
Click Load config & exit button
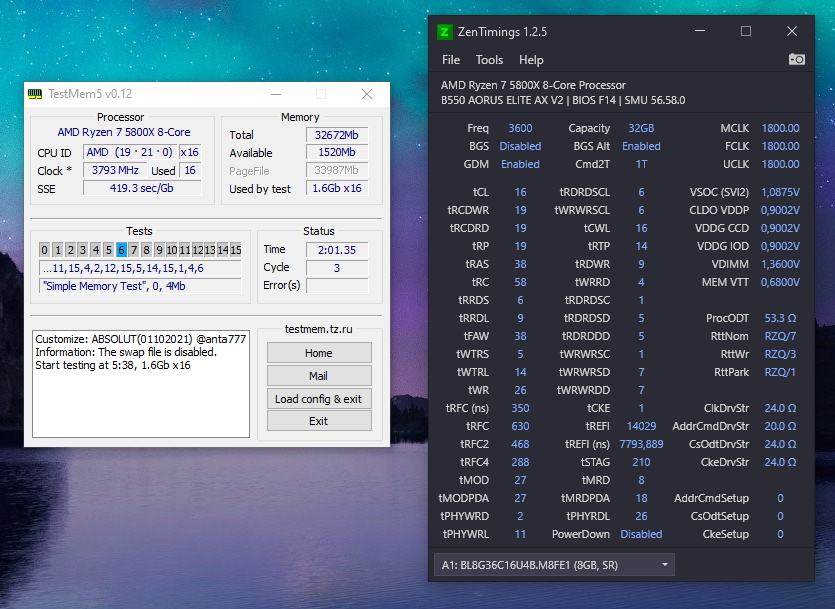pos(319,399)
